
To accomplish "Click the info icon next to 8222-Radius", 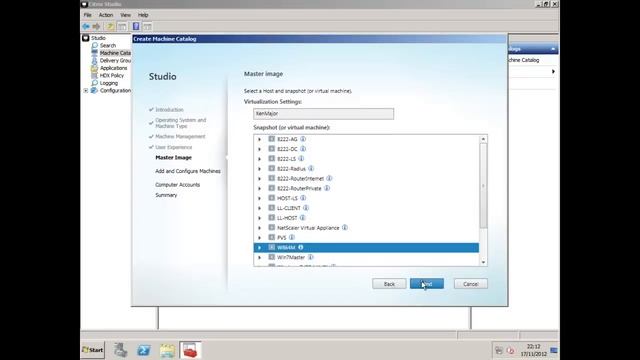I will point(311,169).
